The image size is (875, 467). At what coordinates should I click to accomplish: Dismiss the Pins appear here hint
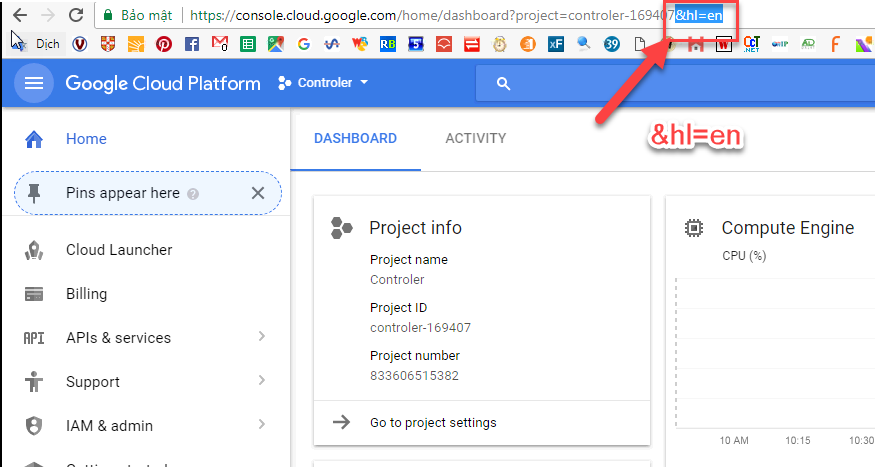click(x=258, y=193)
